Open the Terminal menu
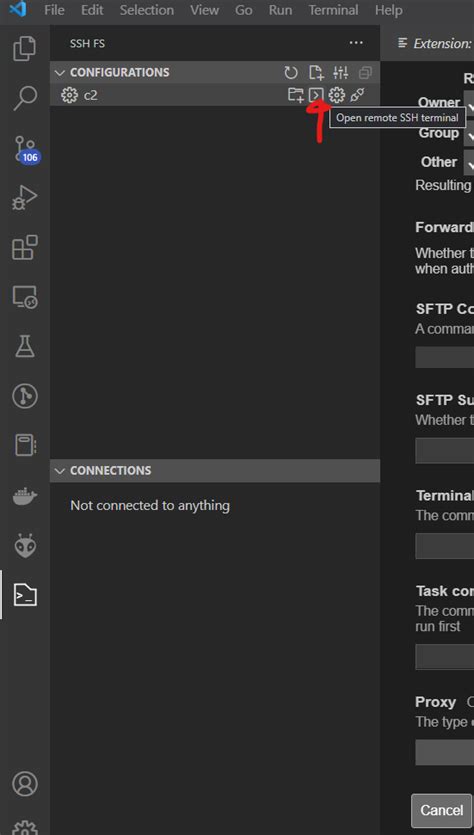The height and width of the screenshot is (835, 474). 333,10
